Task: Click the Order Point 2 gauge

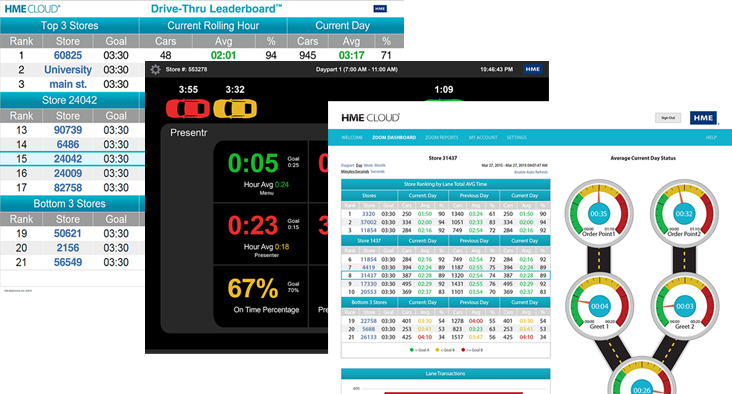Action: (684, 214)
